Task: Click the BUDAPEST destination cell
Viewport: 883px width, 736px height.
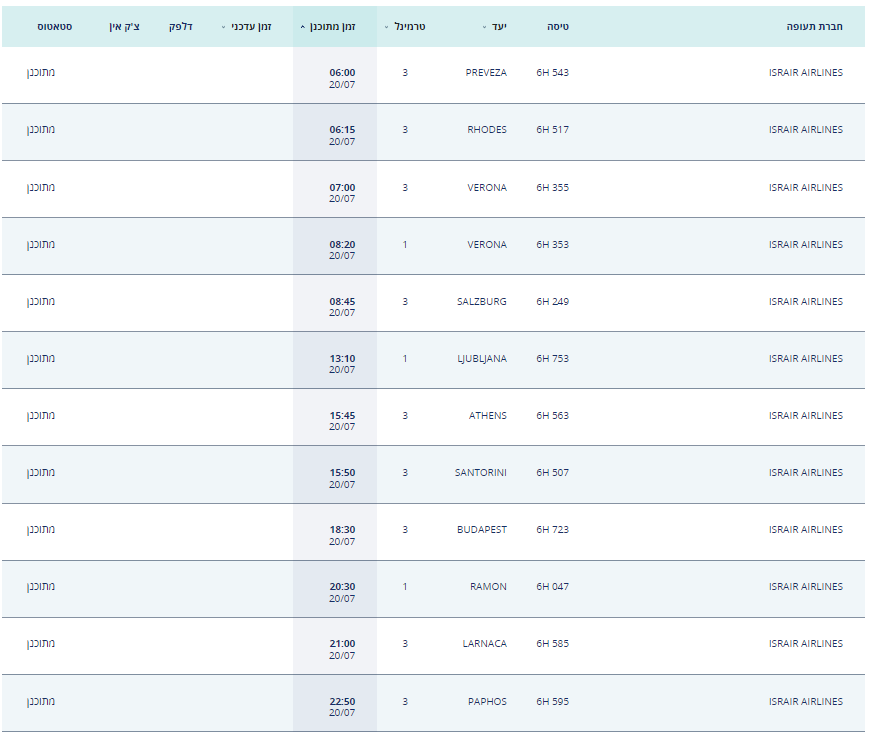Action: coord(482,530)
